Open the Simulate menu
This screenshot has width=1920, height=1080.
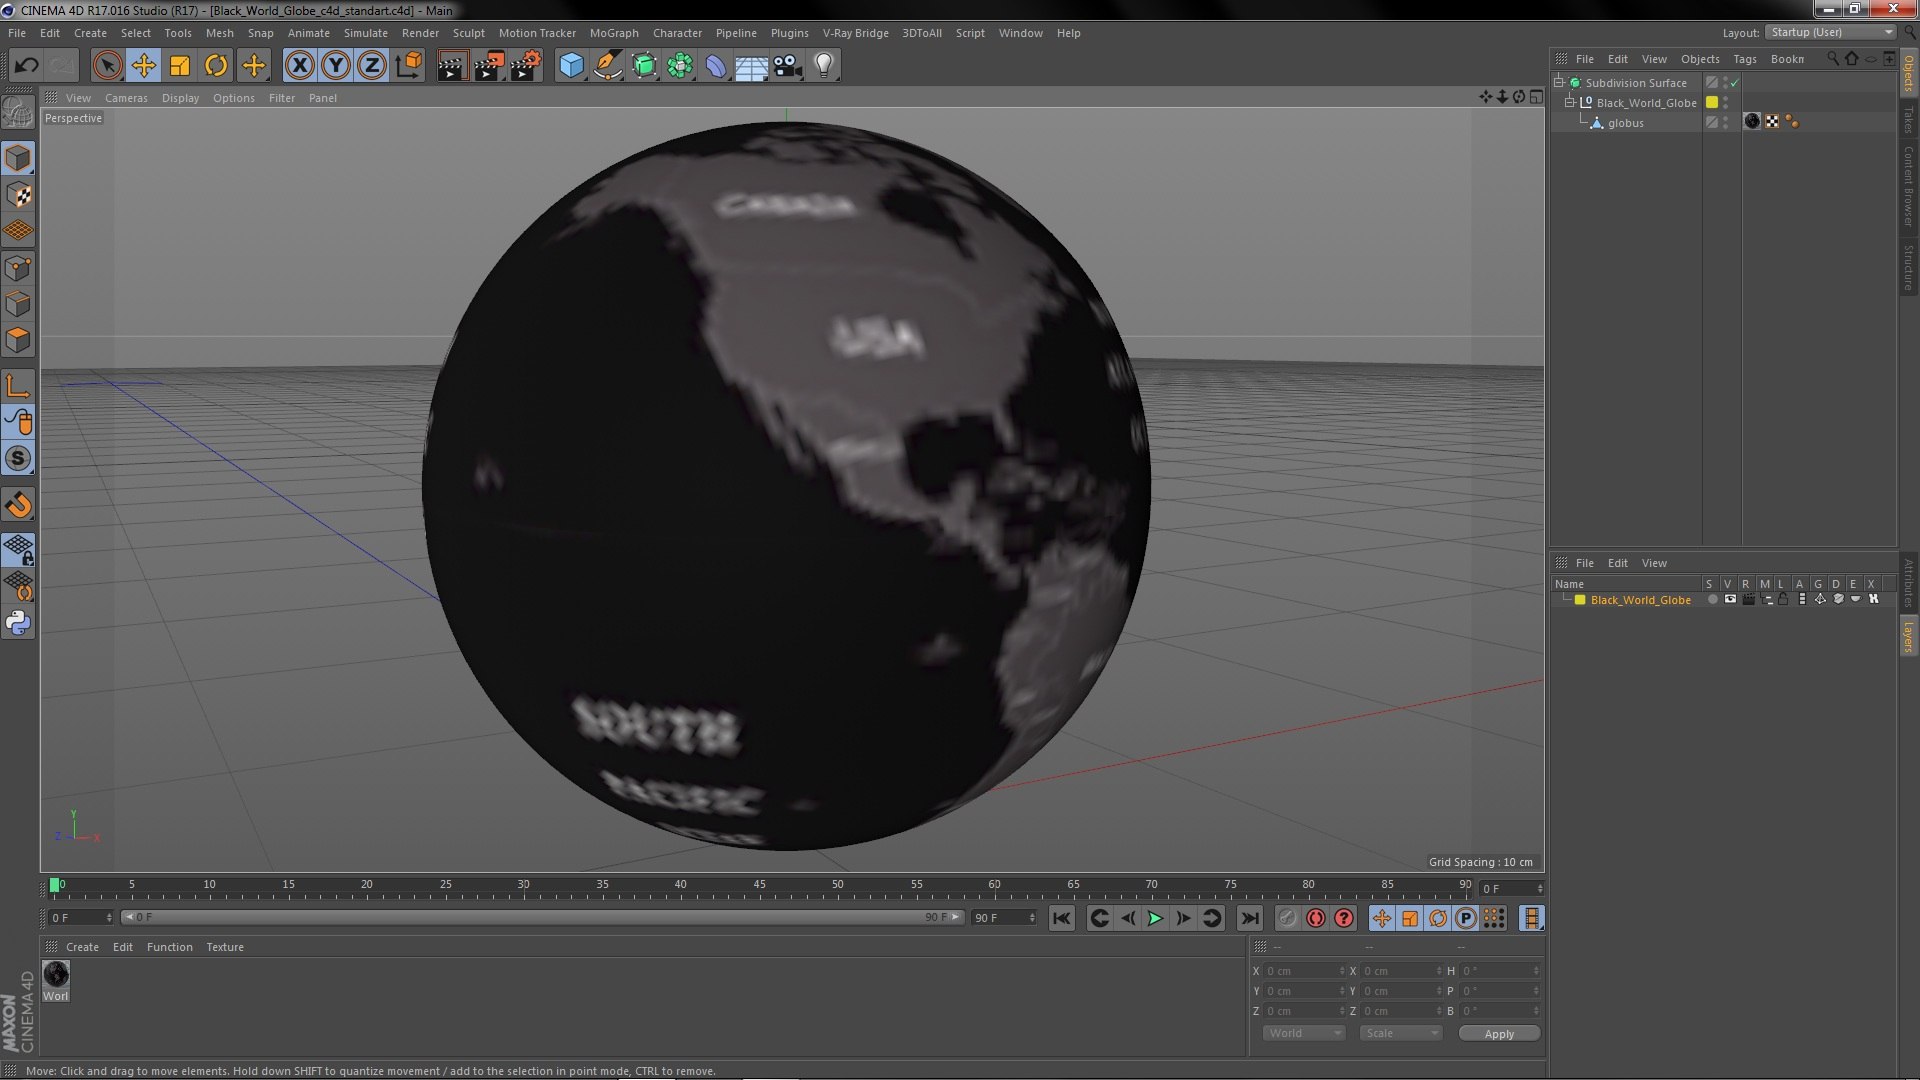[x=365, y=33]
